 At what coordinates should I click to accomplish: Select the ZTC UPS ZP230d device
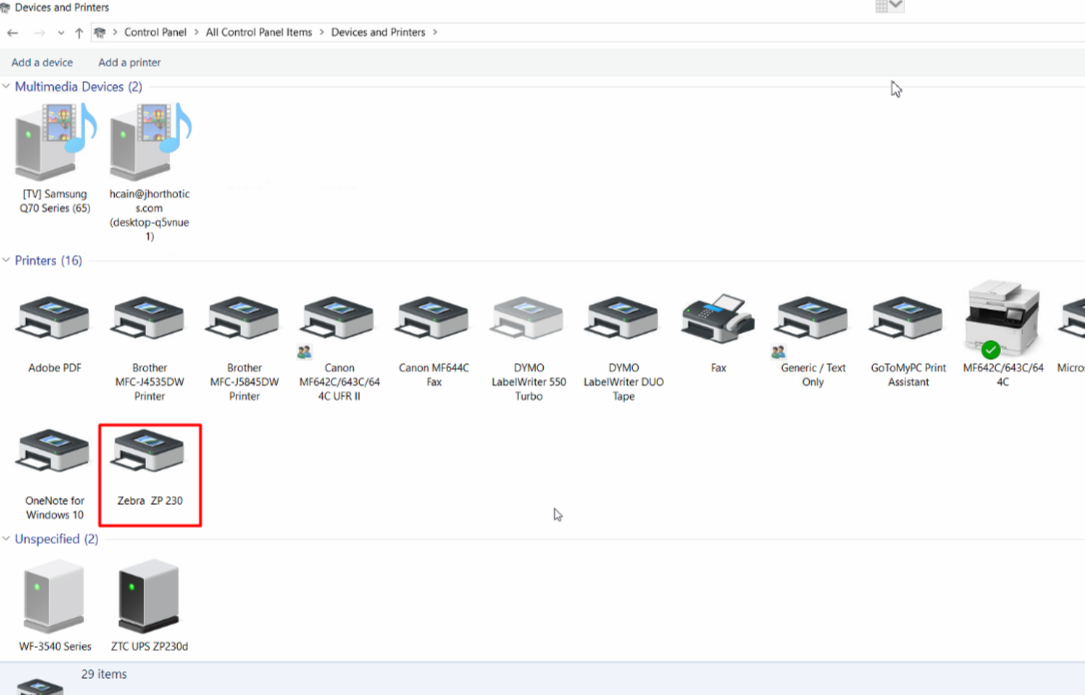click(149, 606)
